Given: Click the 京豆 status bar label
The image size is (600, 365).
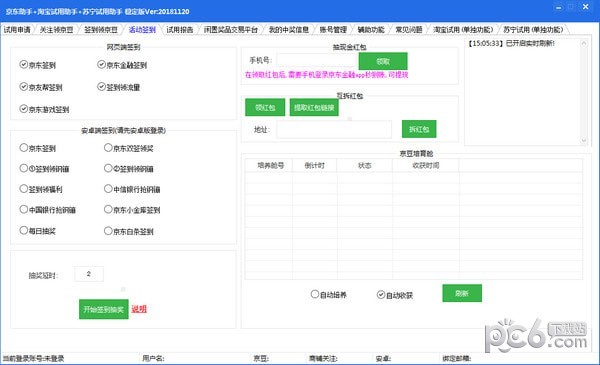Looking at the screenshot, I should pyautogui.click(x=261, y=358).
